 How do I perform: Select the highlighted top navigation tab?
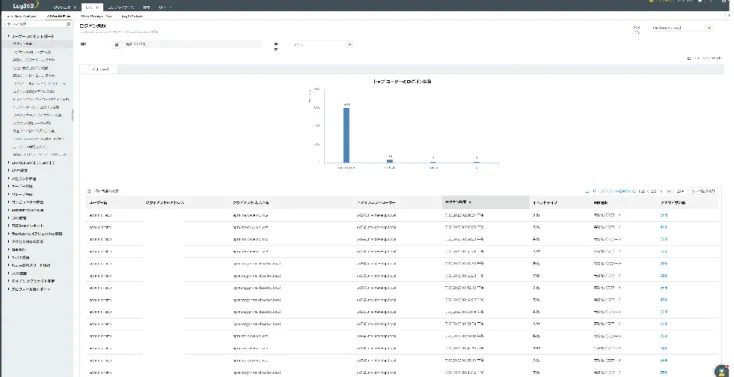pos(92,7)
